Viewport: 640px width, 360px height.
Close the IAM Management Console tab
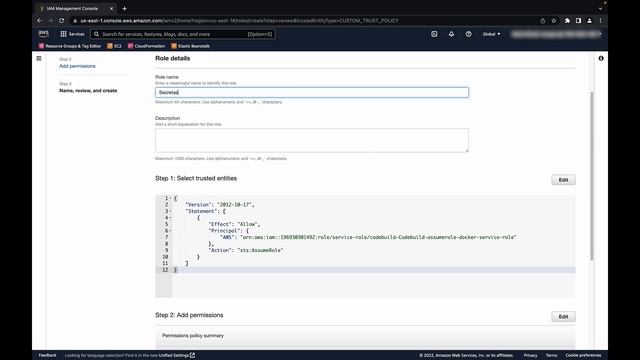coord(111,9)
